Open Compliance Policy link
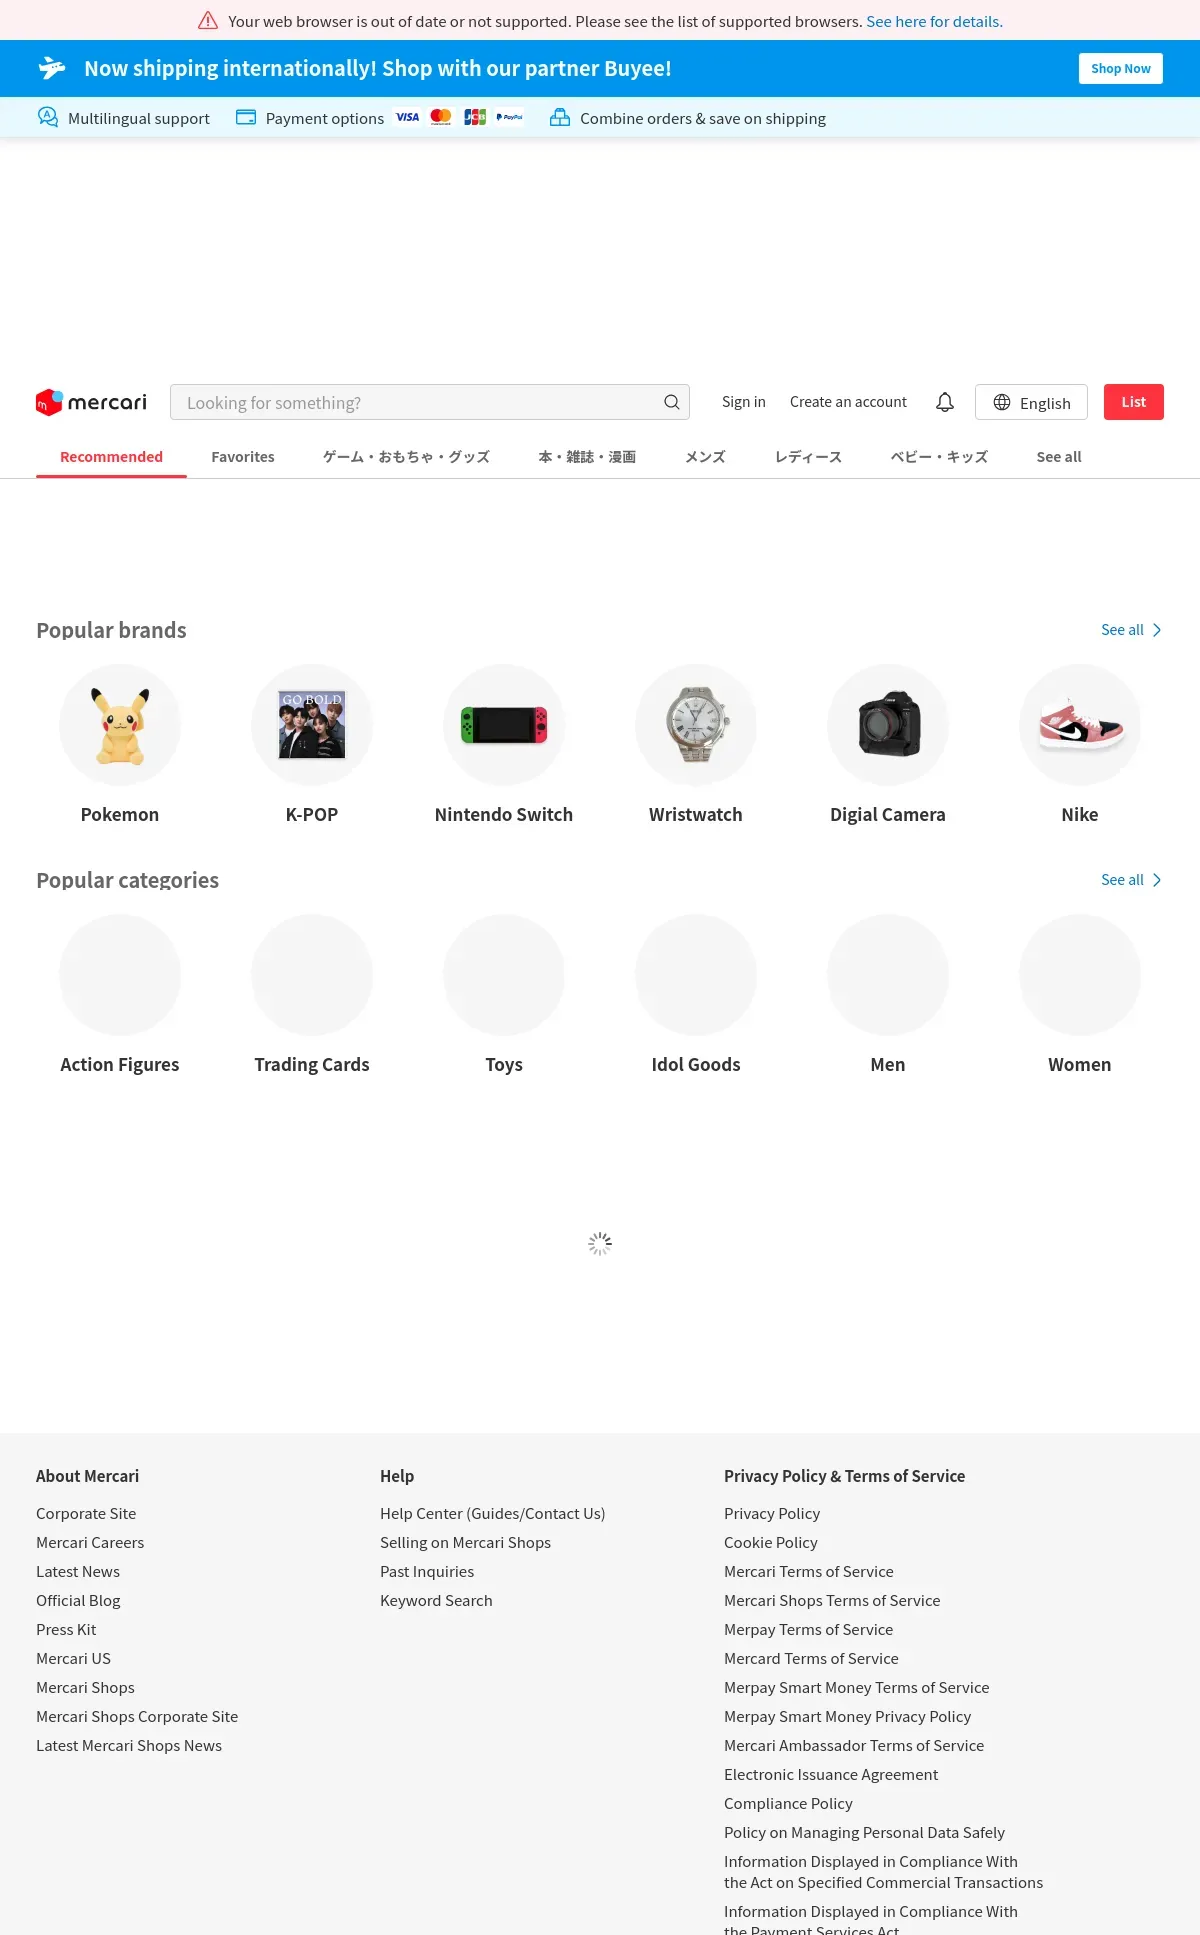This screenshot has width=1200, height=1935. tap(788, 1804)
